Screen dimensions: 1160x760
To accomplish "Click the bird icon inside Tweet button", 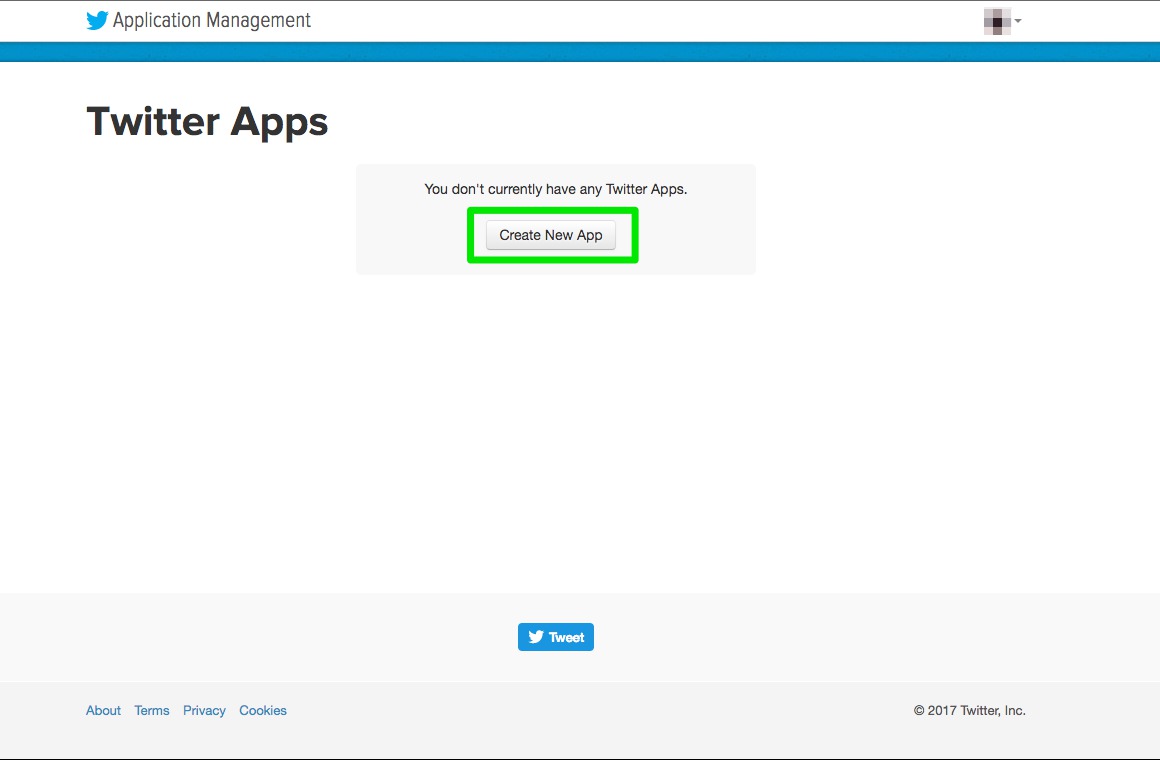I will [x=536, y=637].
